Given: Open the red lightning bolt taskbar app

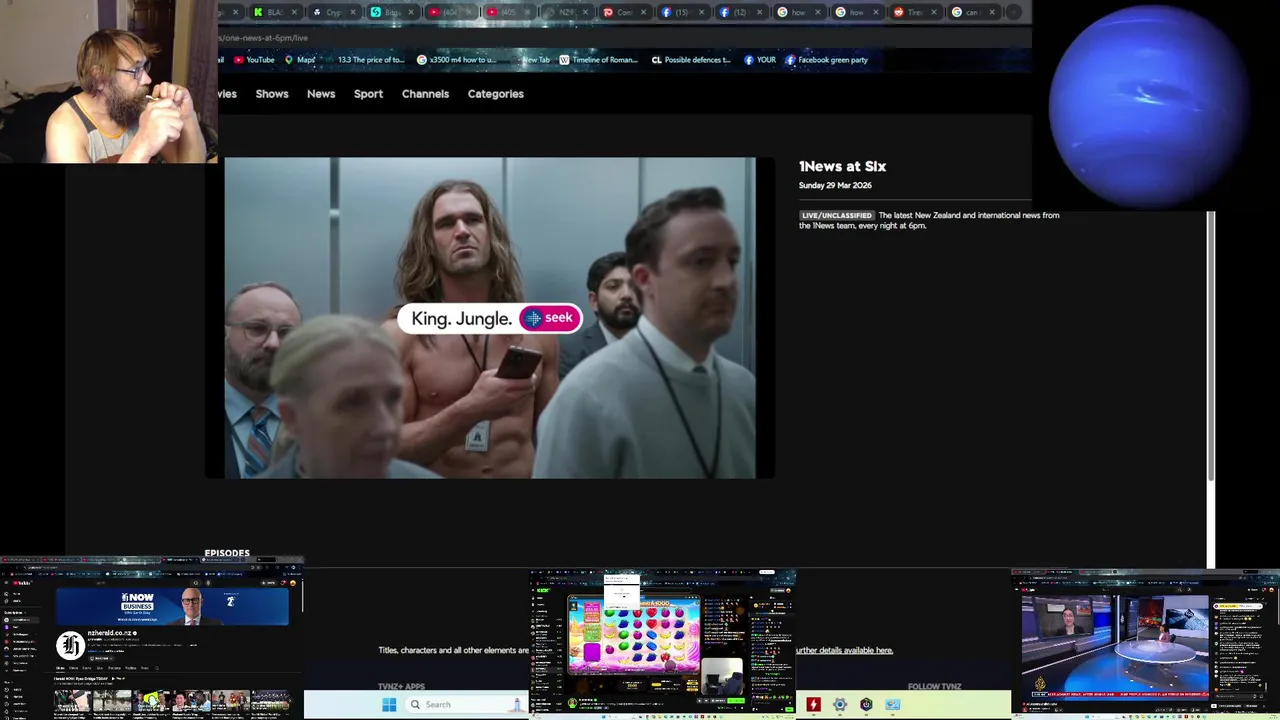Looking at the screenshot, I should click(x=814, y=705).
